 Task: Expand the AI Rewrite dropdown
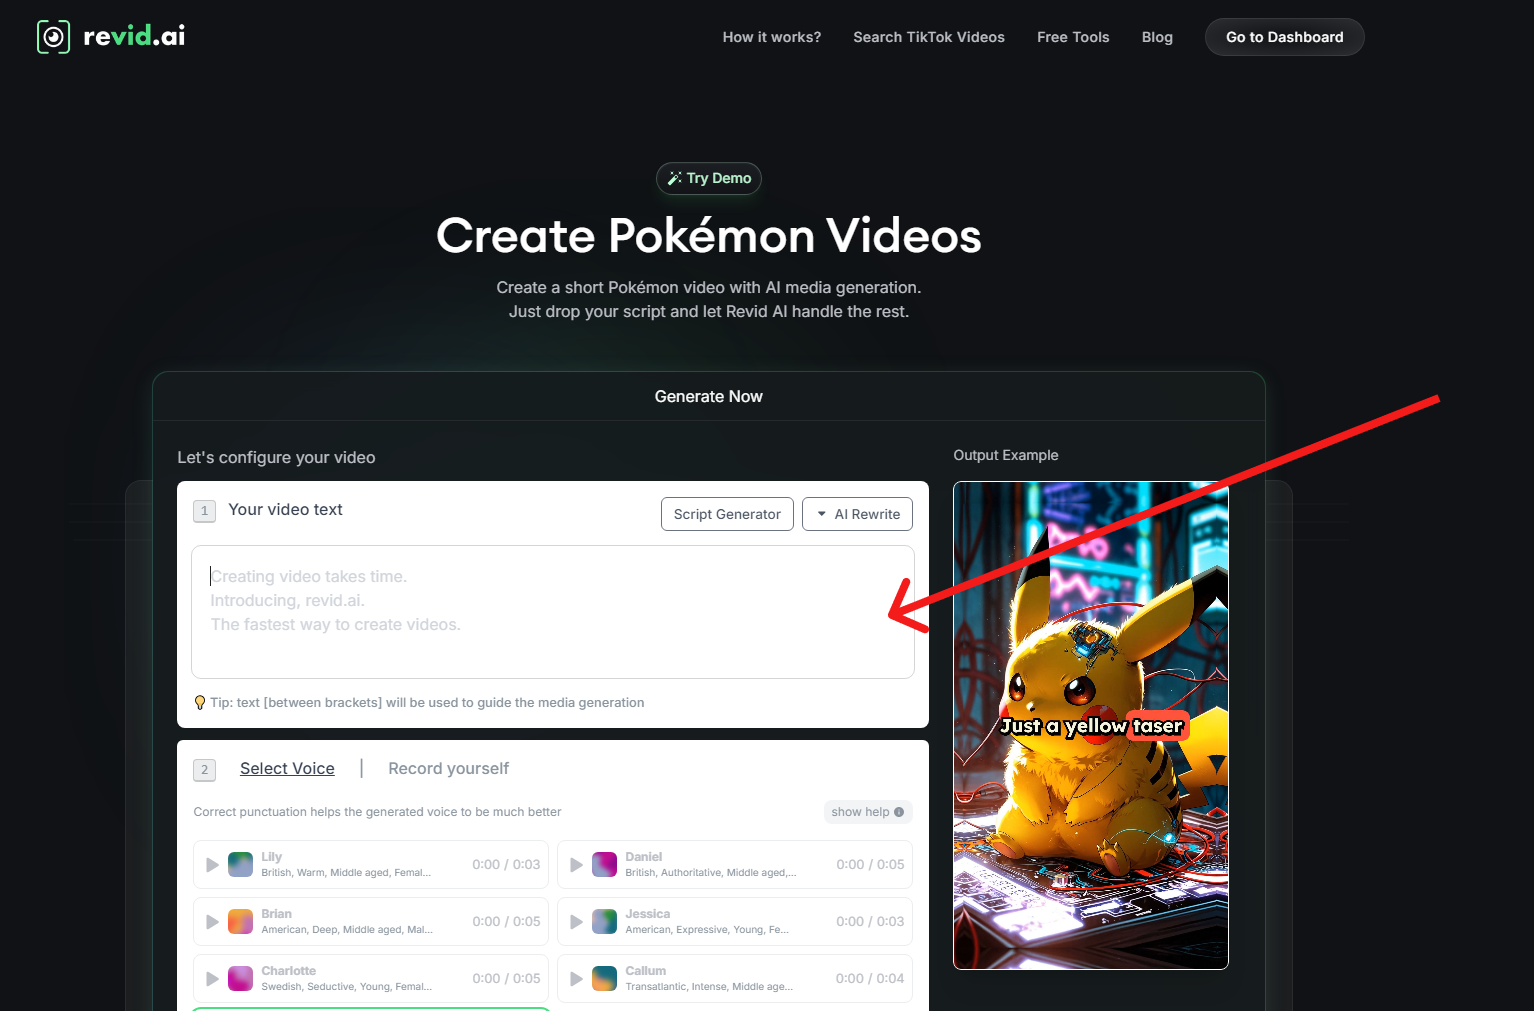pos(857,514)
